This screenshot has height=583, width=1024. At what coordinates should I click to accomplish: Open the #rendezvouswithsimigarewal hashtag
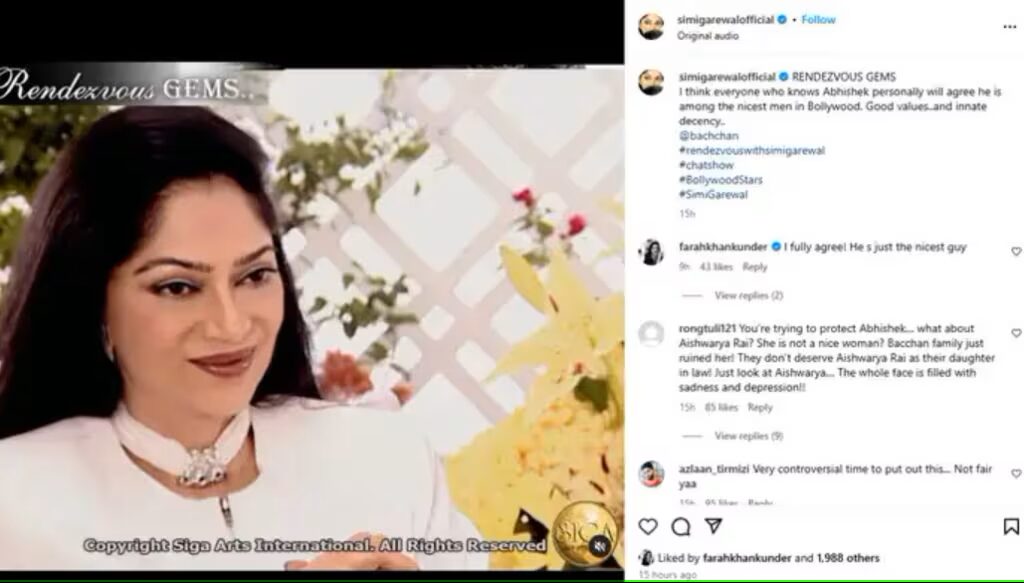coord(752,150)
